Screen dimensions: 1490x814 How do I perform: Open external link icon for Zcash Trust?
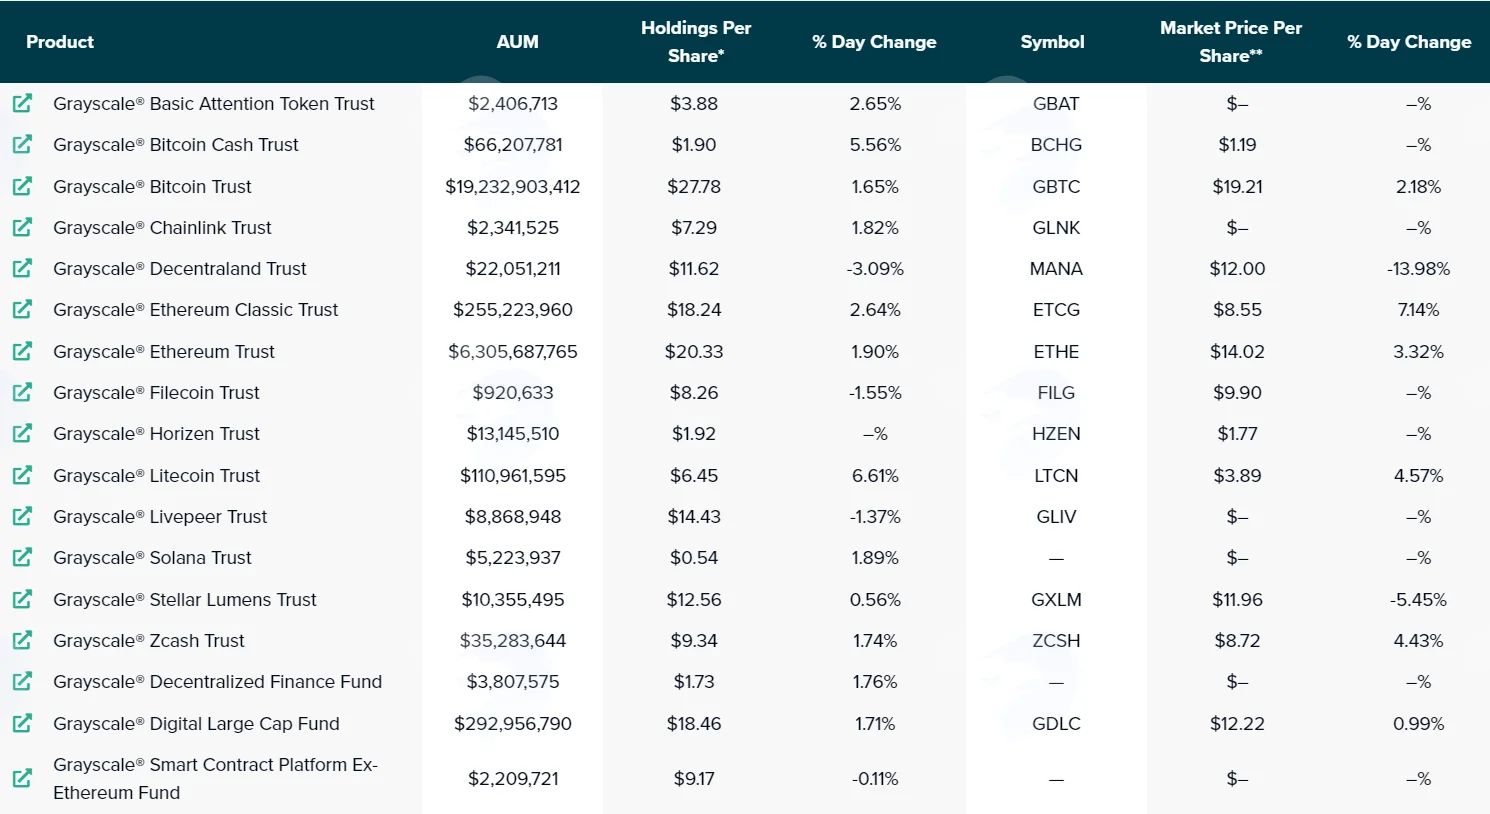(22, 640)
